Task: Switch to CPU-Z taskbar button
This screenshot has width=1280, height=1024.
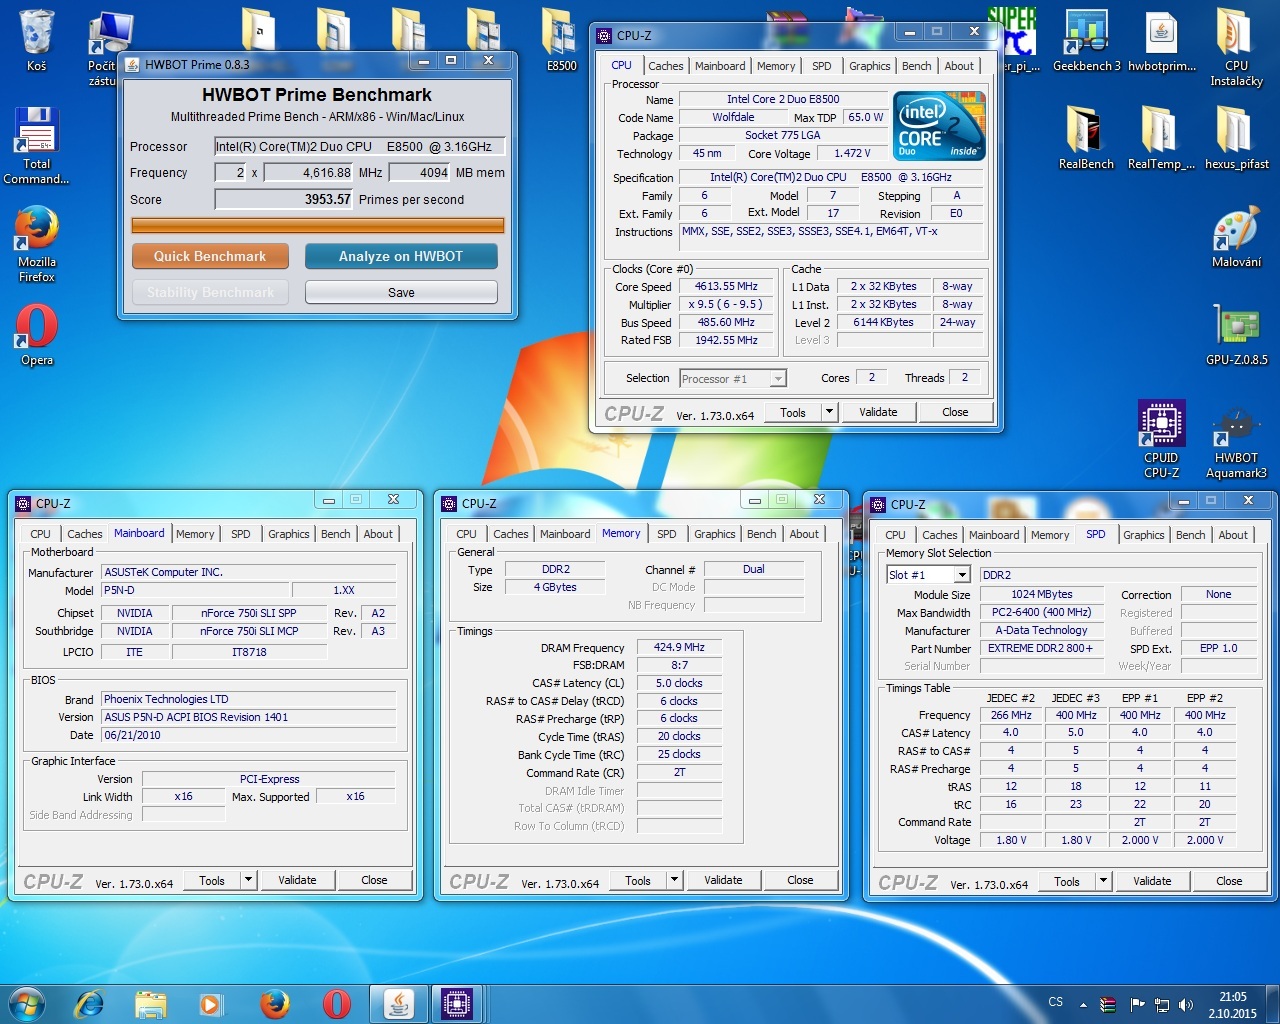Action: coord(457,1003)
